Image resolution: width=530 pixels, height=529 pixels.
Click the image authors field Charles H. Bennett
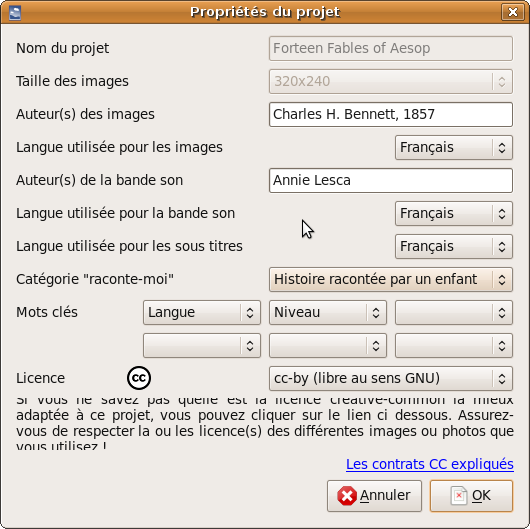pos(391,115)
